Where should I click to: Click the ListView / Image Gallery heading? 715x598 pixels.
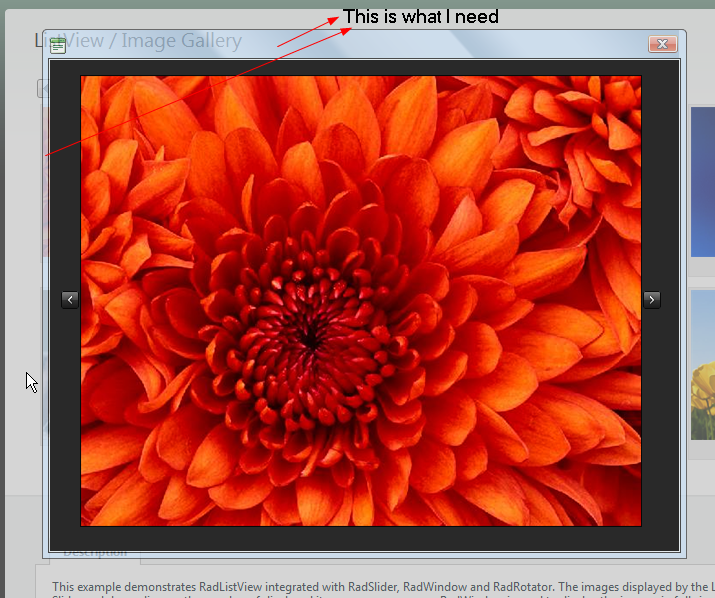[x=138, y=41]
